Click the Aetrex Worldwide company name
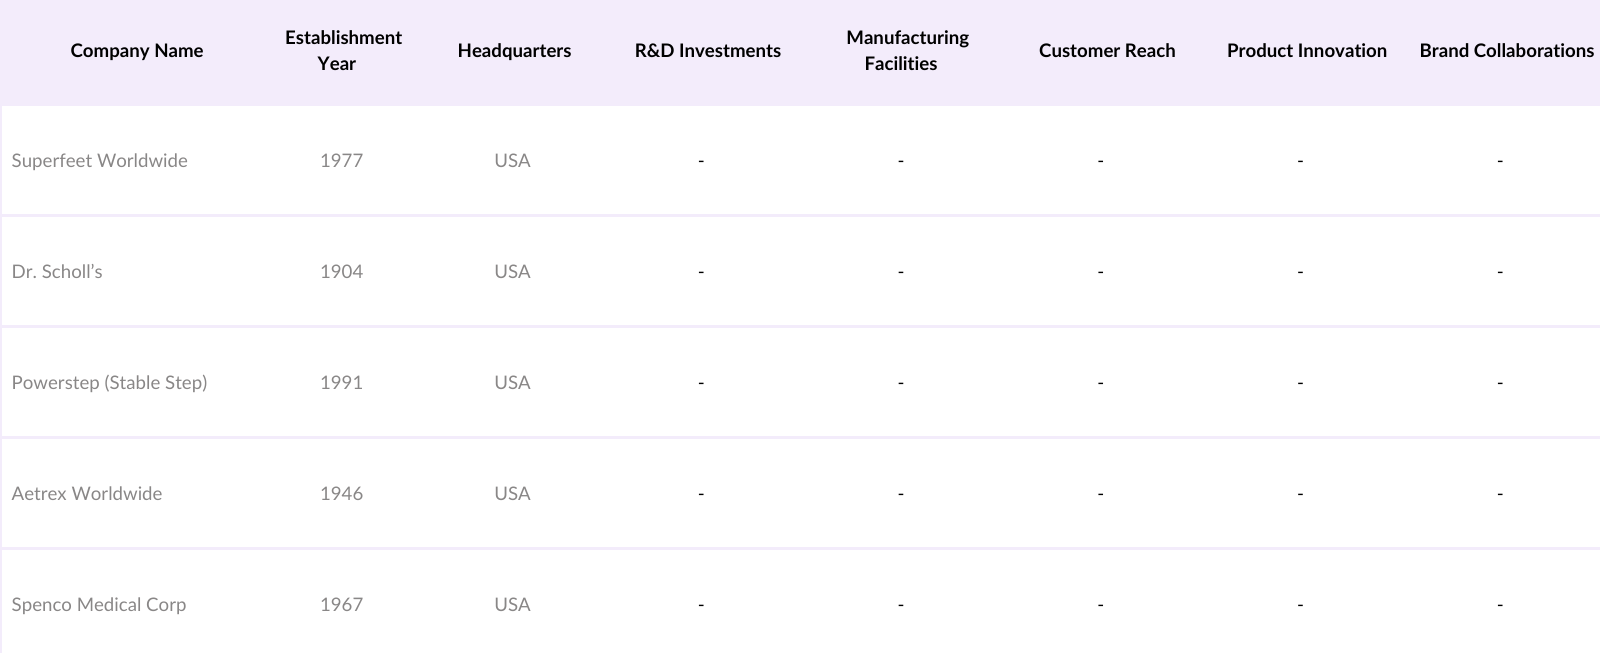Image resolution: width=1600 pixels, height=653 pixels. 87,494
